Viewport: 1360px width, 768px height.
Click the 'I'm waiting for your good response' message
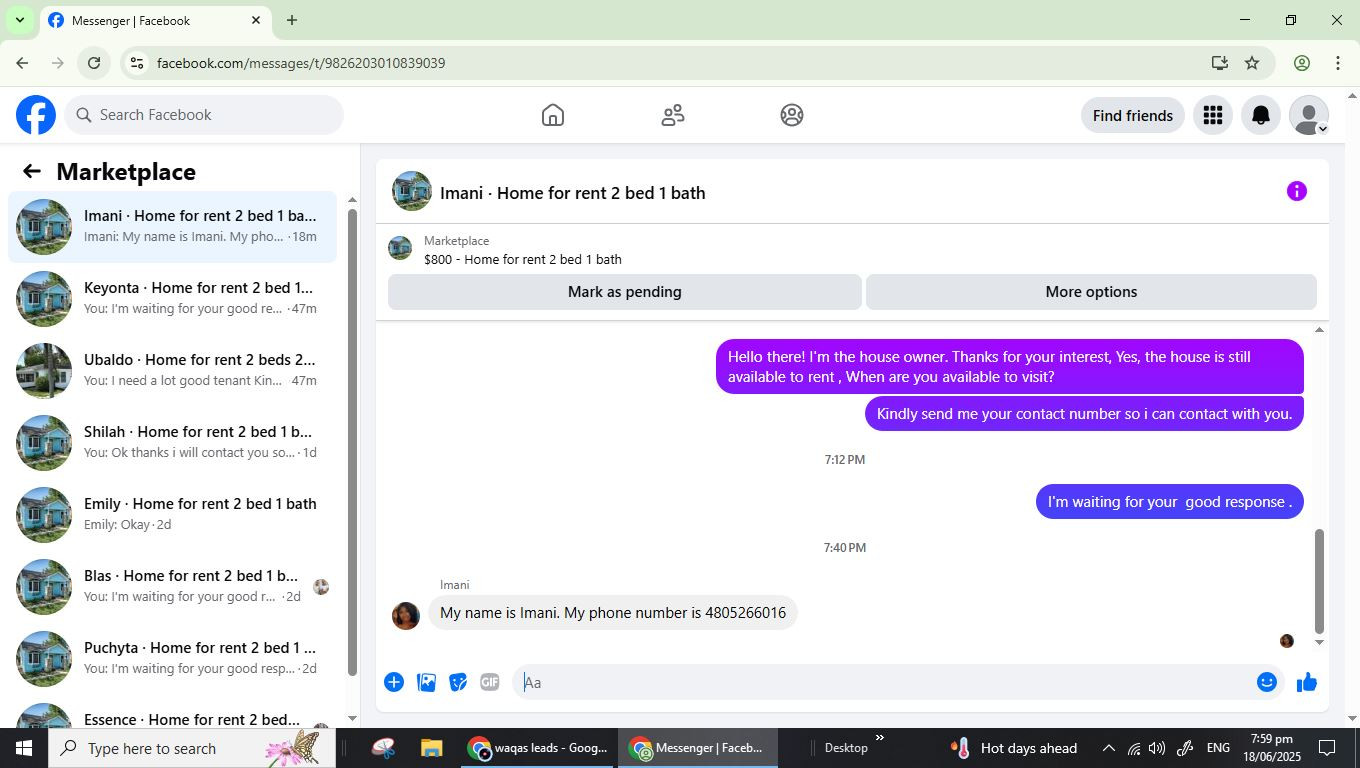click(1170, 502)
